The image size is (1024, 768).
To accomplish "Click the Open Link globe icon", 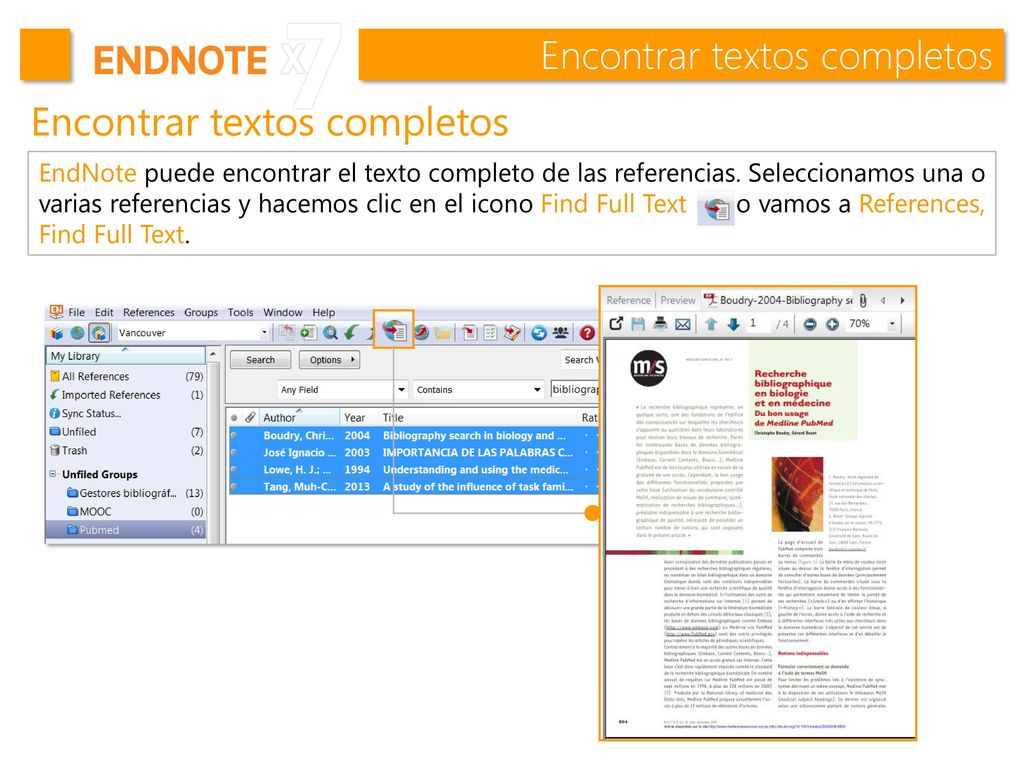I will [x=422, y=333].
